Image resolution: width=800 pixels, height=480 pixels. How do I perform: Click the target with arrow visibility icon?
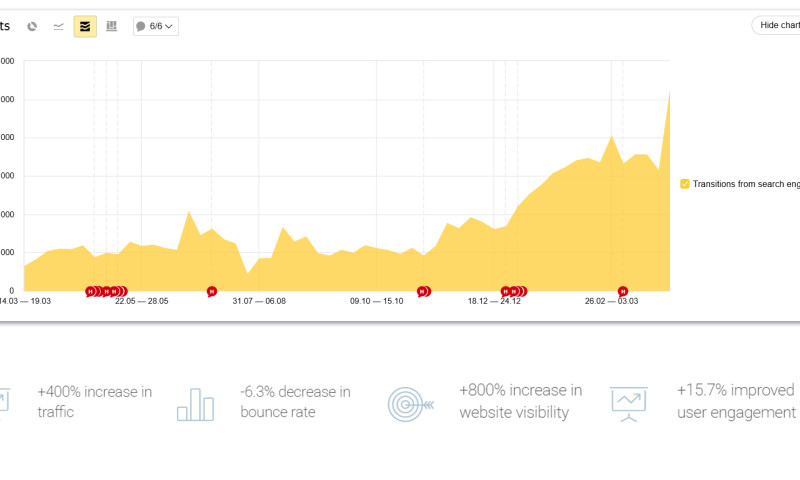[410, 403]
